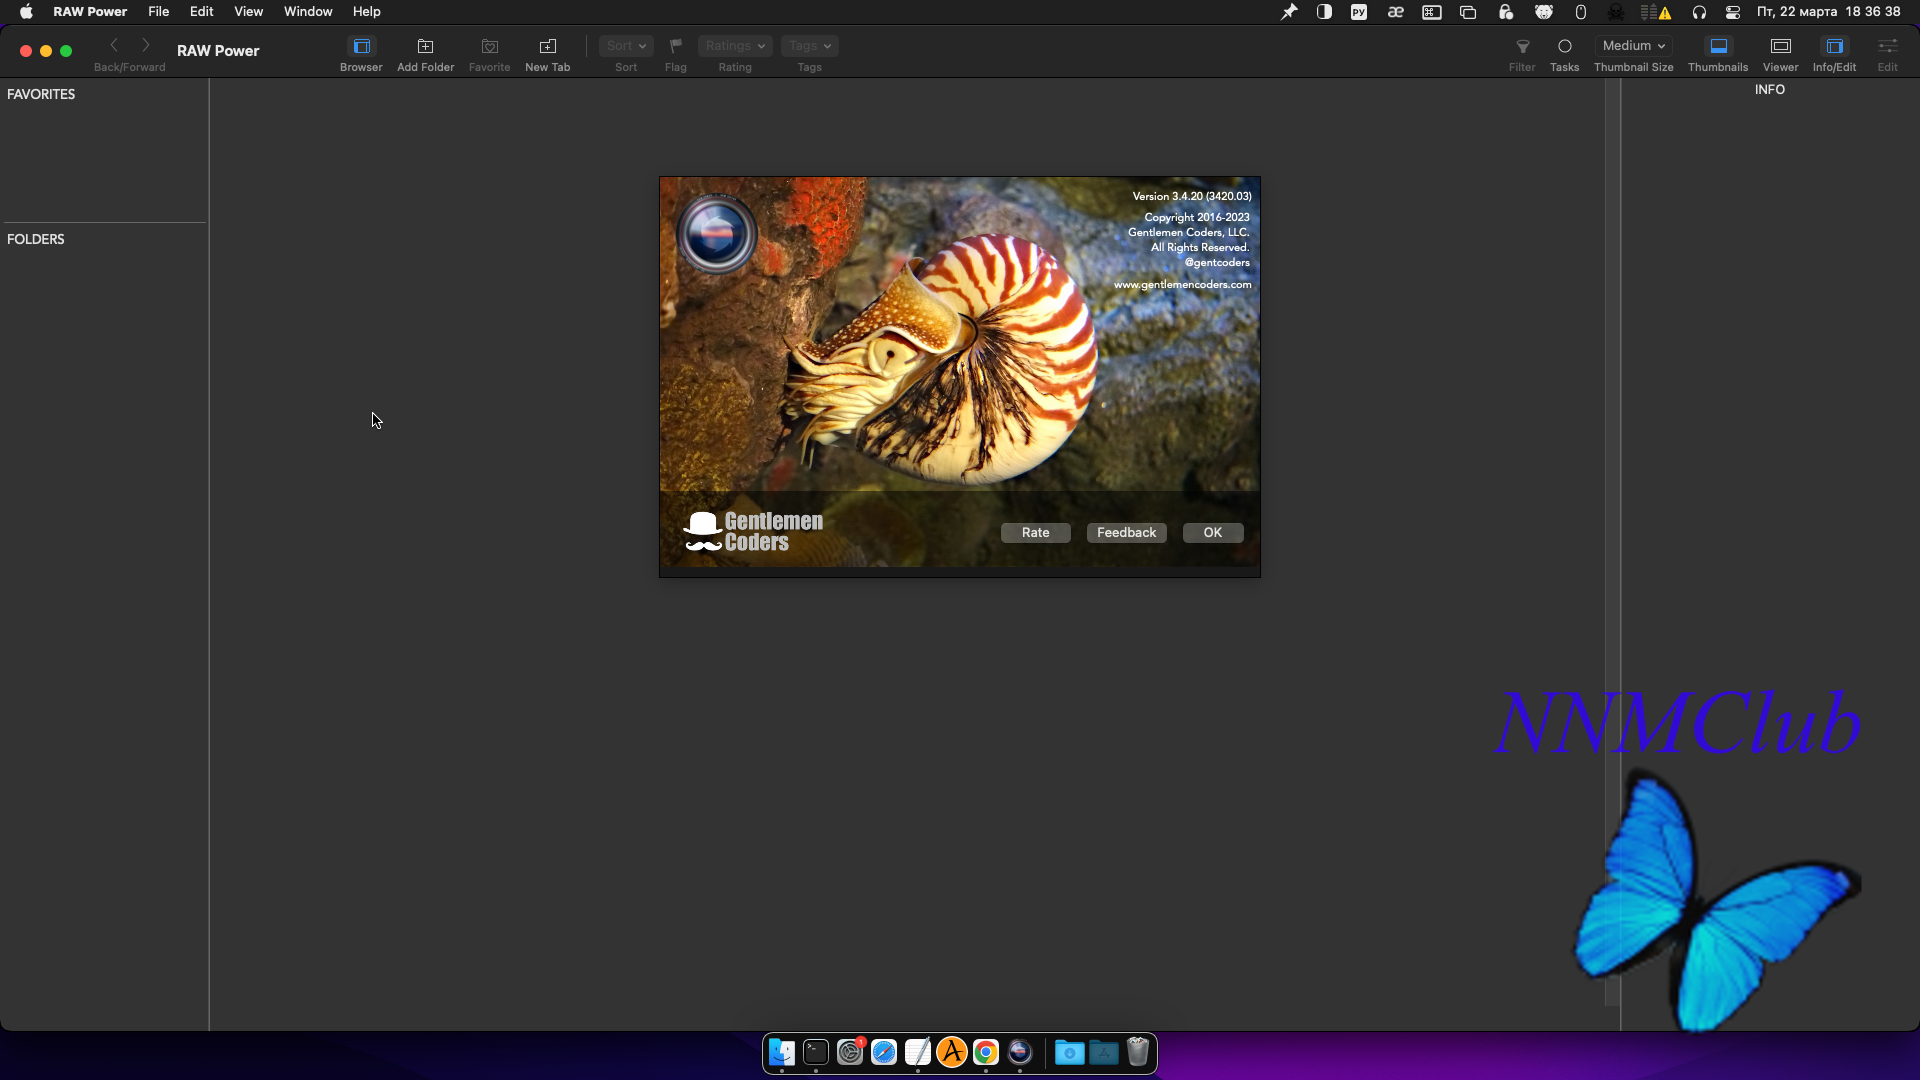Image resolution: width=1920 pixels, height=1080 pixels.
Task: Open the RAW Power application menu
Action: (x=90, y=12)
